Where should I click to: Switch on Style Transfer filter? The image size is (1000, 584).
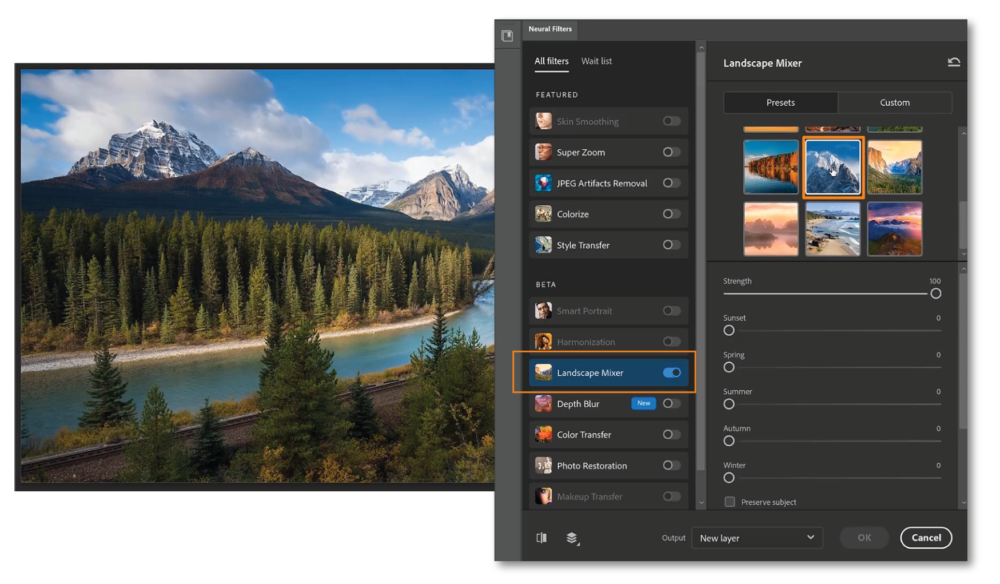(x=672, y=245)
